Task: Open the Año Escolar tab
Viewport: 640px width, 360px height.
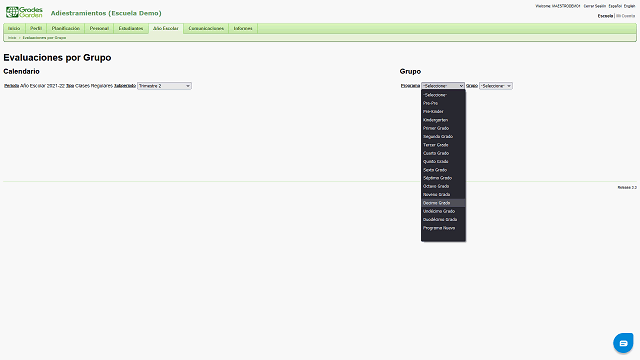Action: [x=166, y=29]
